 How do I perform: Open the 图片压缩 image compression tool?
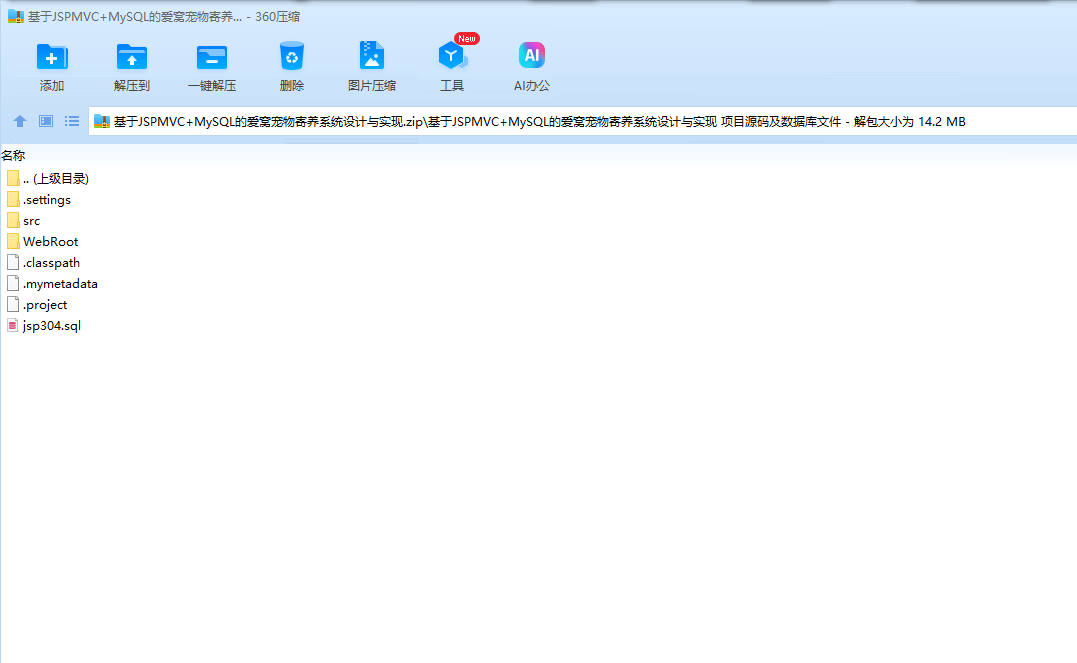[x=372, y=56]
